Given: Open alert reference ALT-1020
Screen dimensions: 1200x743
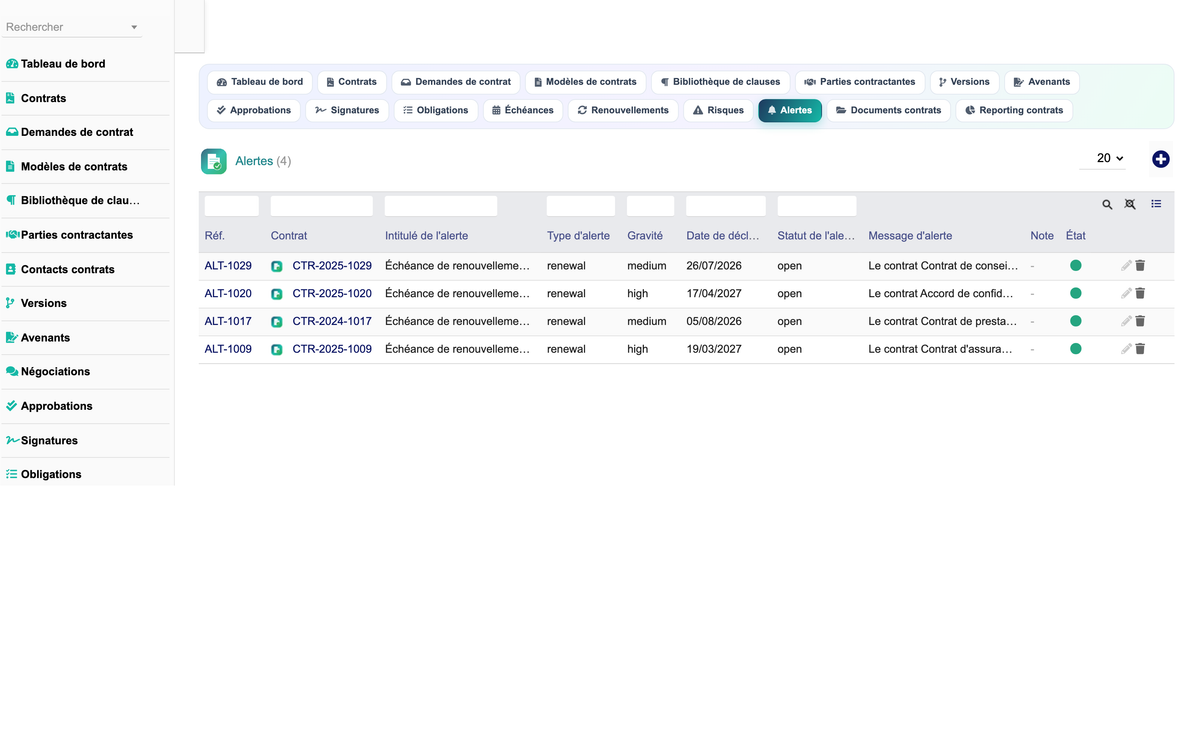Looking at the screenshot, I should 228,294.
